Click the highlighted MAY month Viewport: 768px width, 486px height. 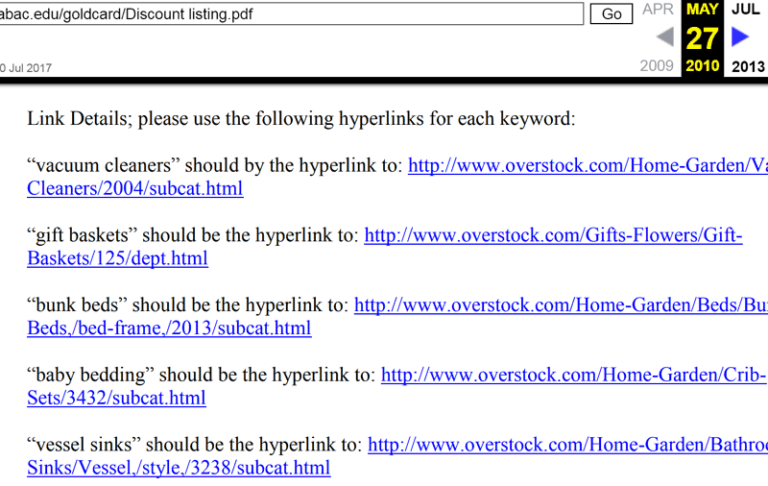[702, 9]
